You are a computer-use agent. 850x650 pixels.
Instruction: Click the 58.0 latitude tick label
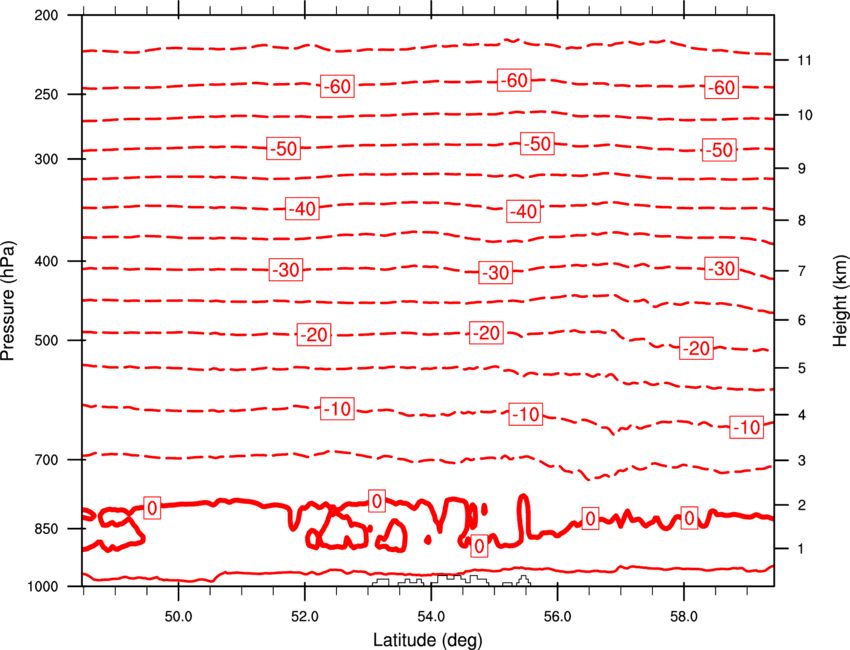(x=684, y=617)
